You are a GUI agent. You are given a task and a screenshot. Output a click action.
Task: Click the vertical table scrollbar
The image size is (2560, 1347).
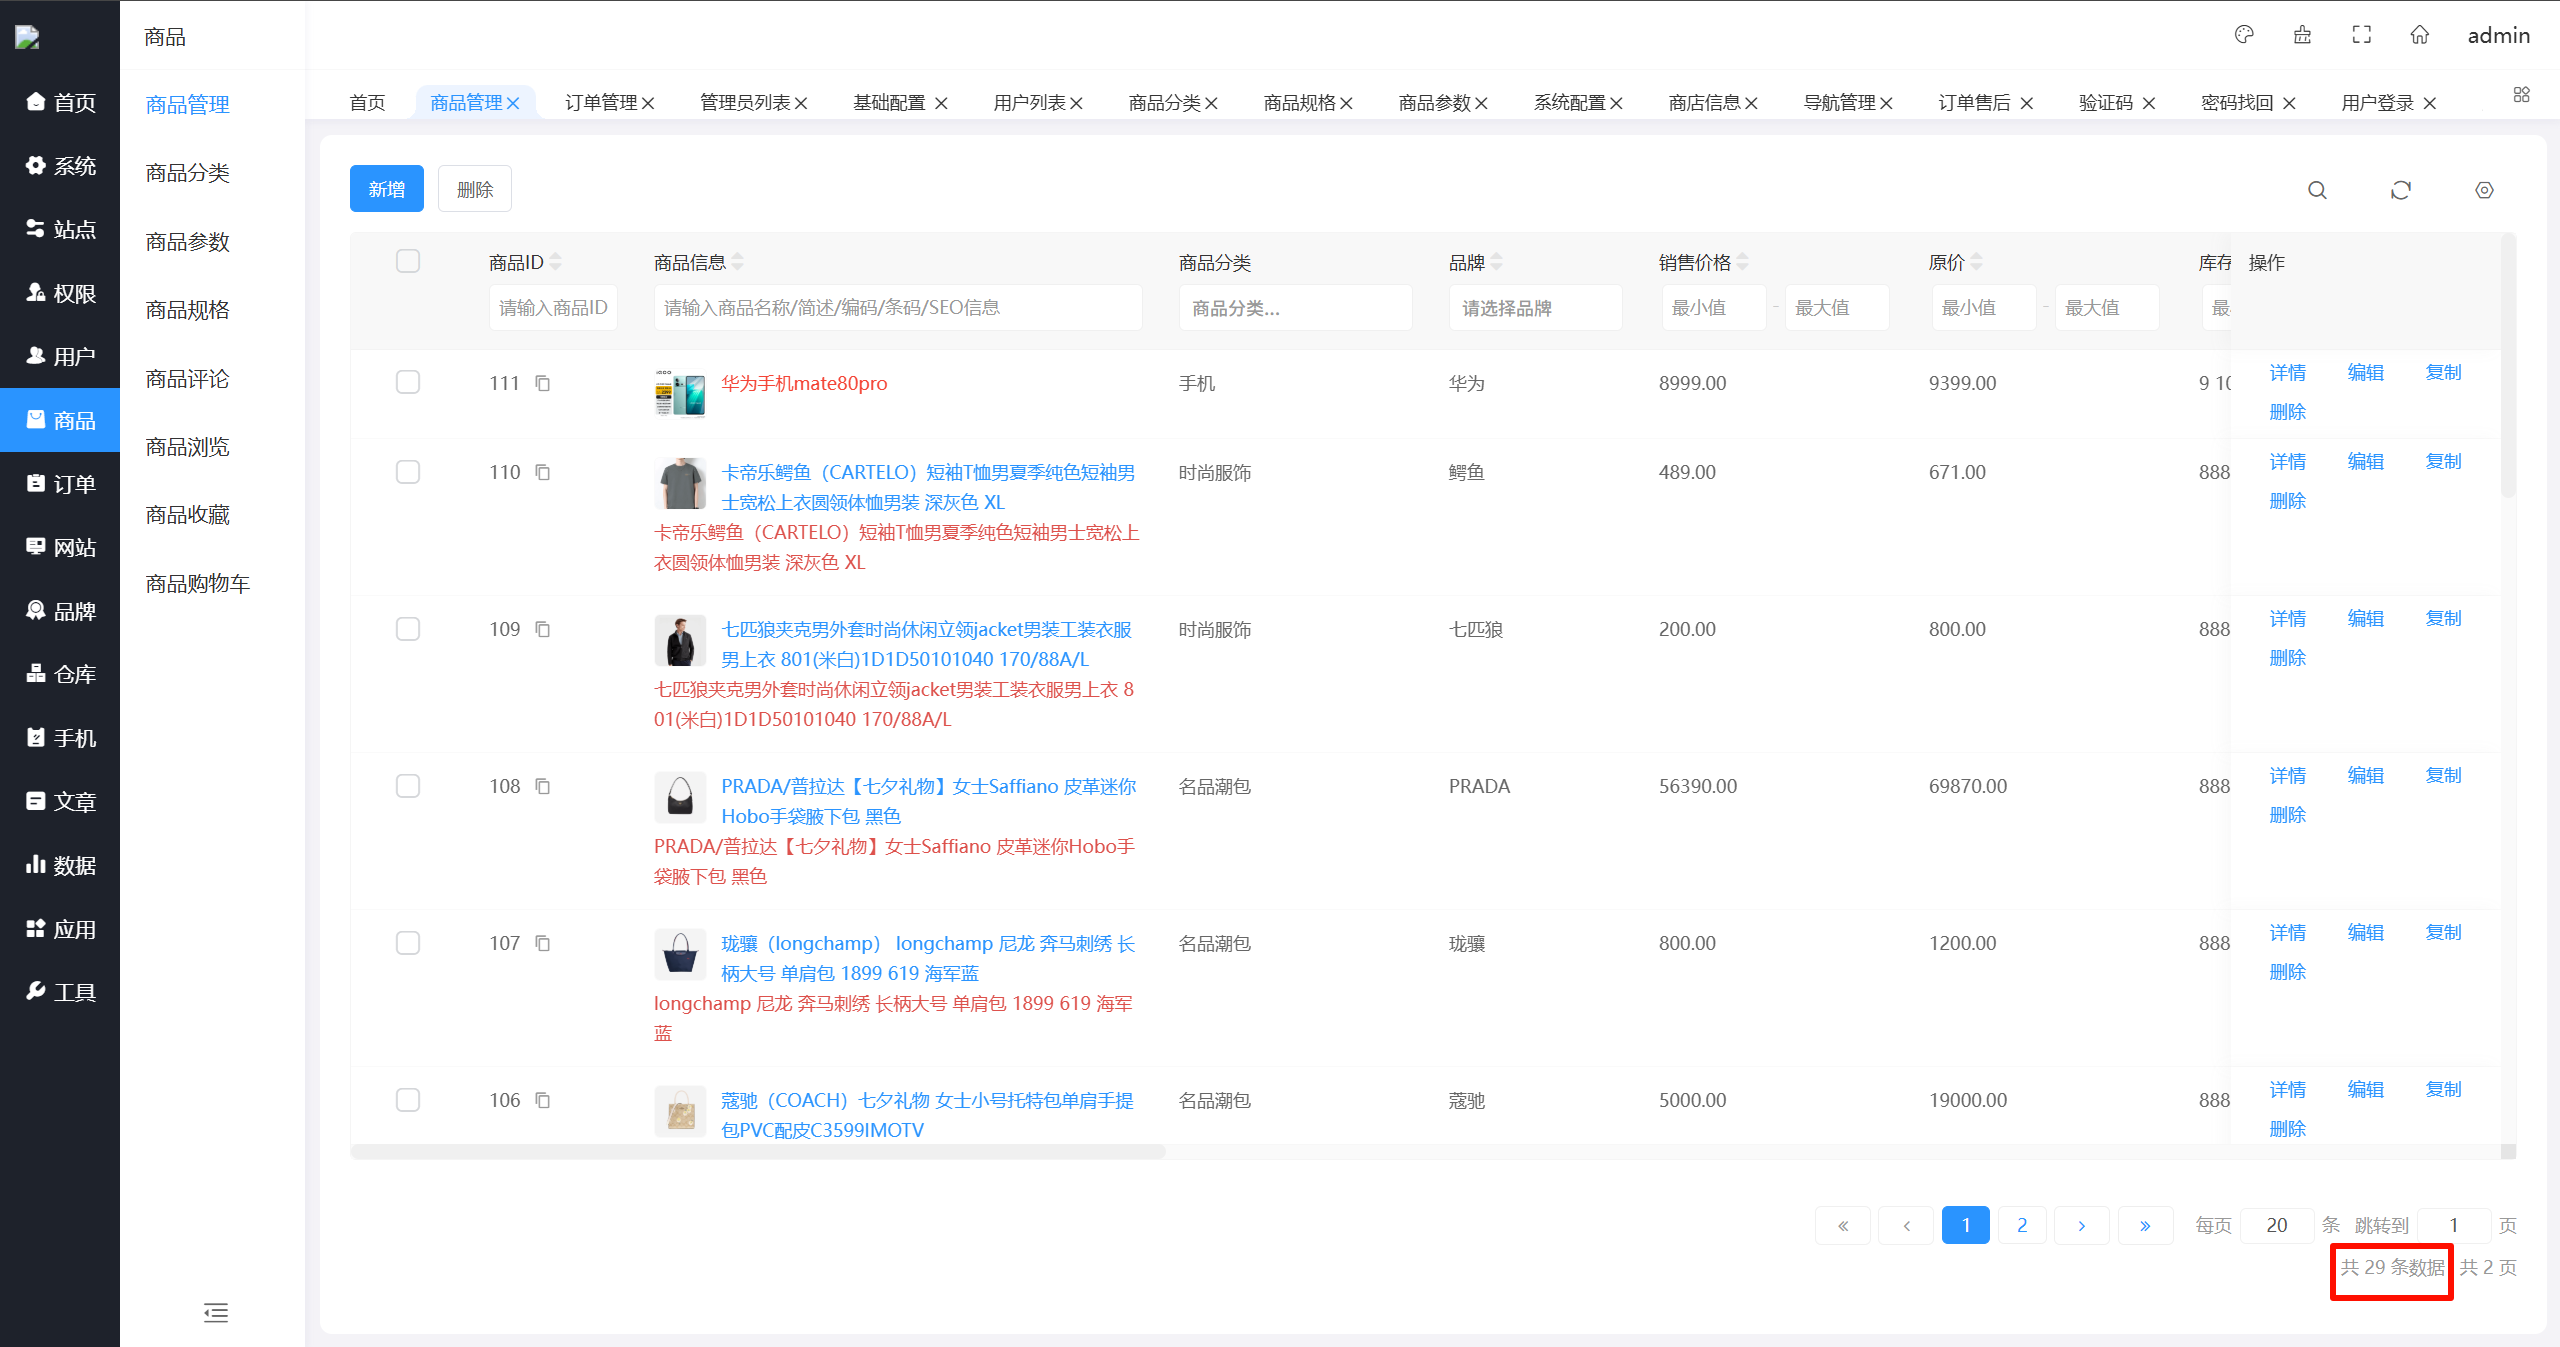click(2508, 366)
